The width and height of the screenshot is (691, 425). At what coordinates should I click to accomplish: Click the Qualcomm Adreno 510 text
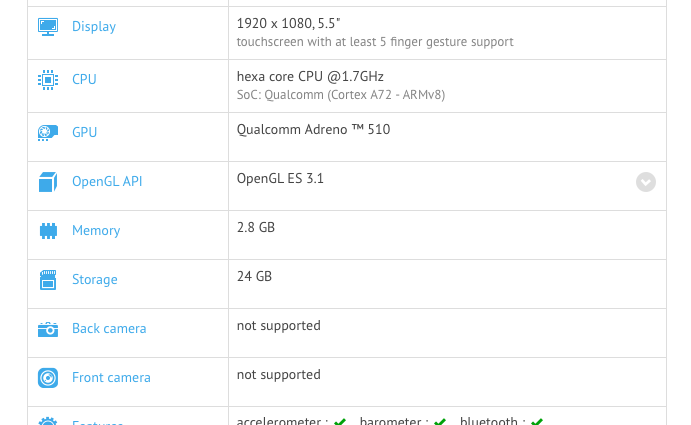point(313,129)
